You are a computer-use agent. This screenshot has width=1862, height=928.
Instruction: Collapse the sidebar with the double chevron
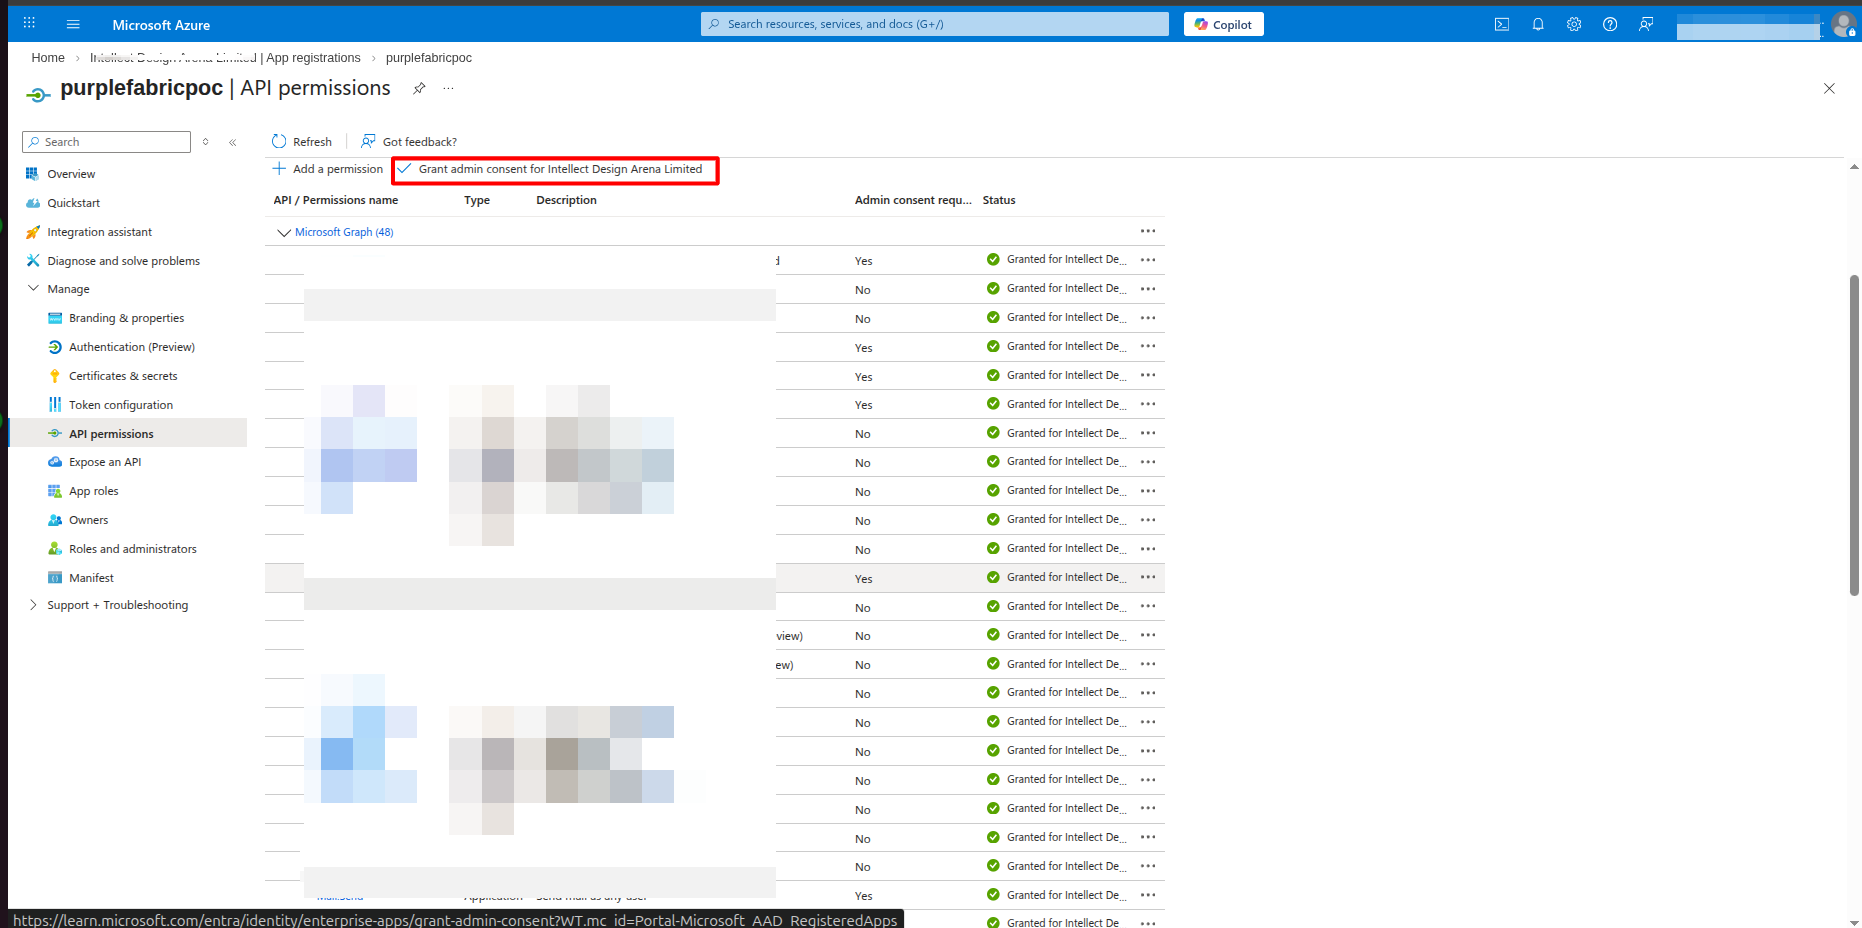[233, 142]
